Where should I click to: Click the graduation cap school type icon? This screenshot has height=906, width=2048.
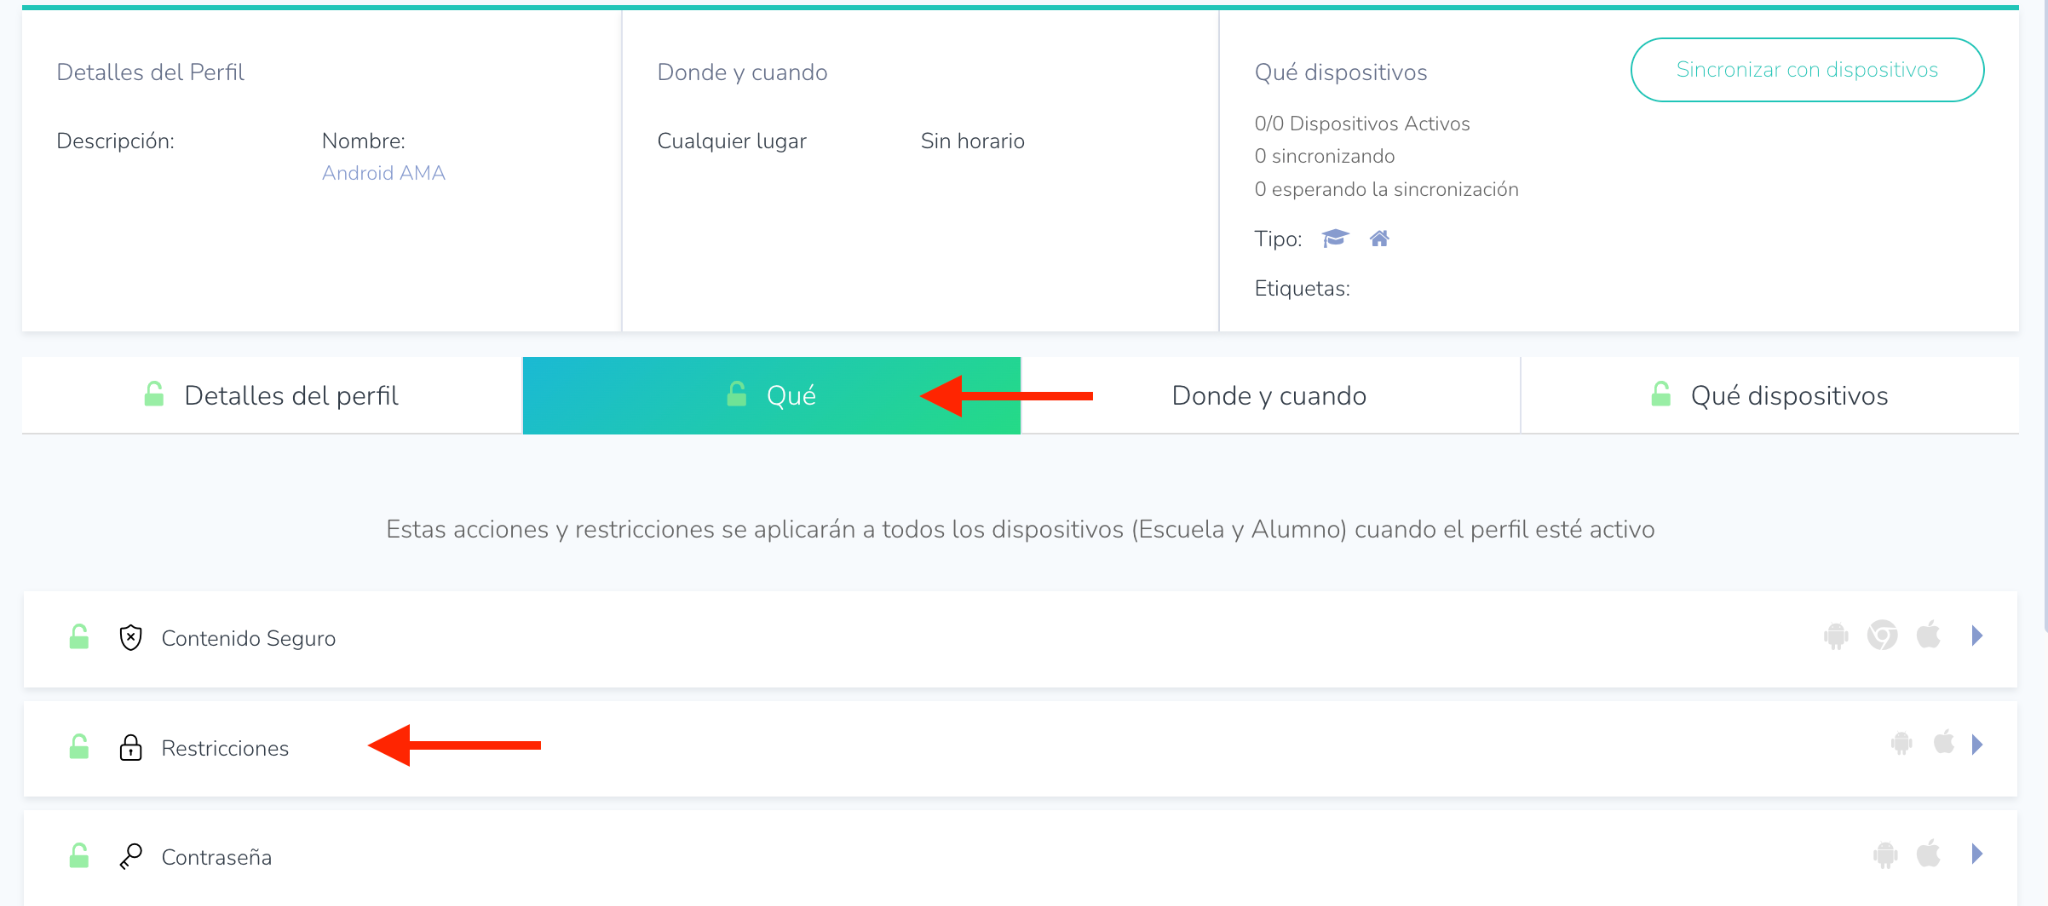(x=1335, y=238)
